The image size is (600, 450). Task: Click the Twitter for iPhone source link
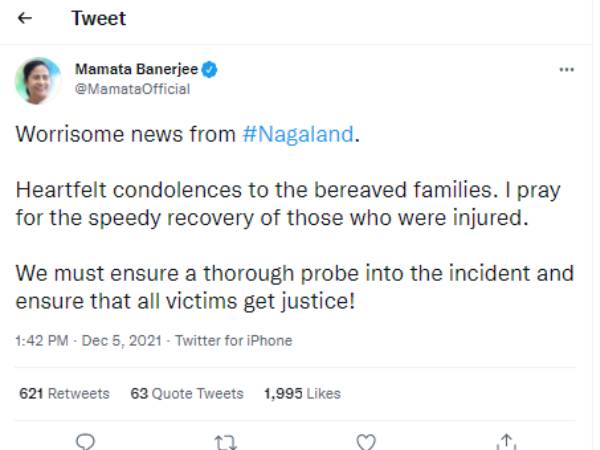click(x=234, y=341)
